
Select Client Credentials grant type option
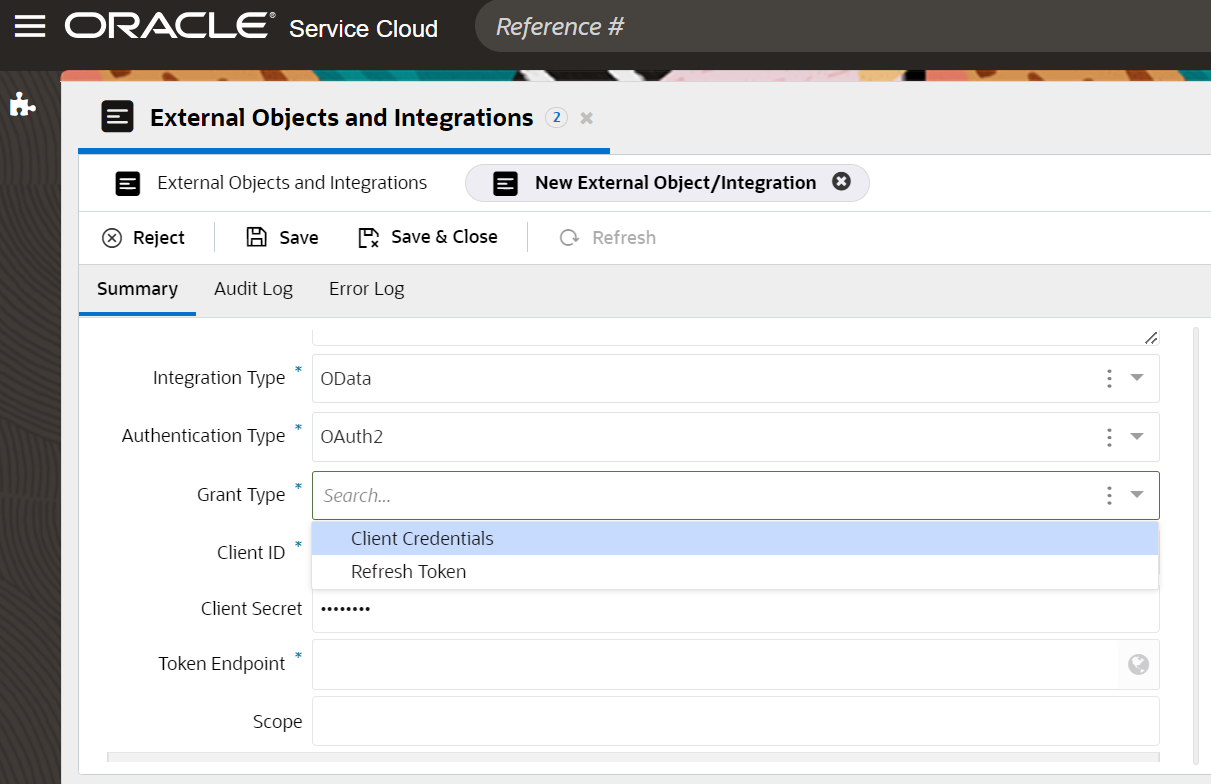click(x=422, y=538)
